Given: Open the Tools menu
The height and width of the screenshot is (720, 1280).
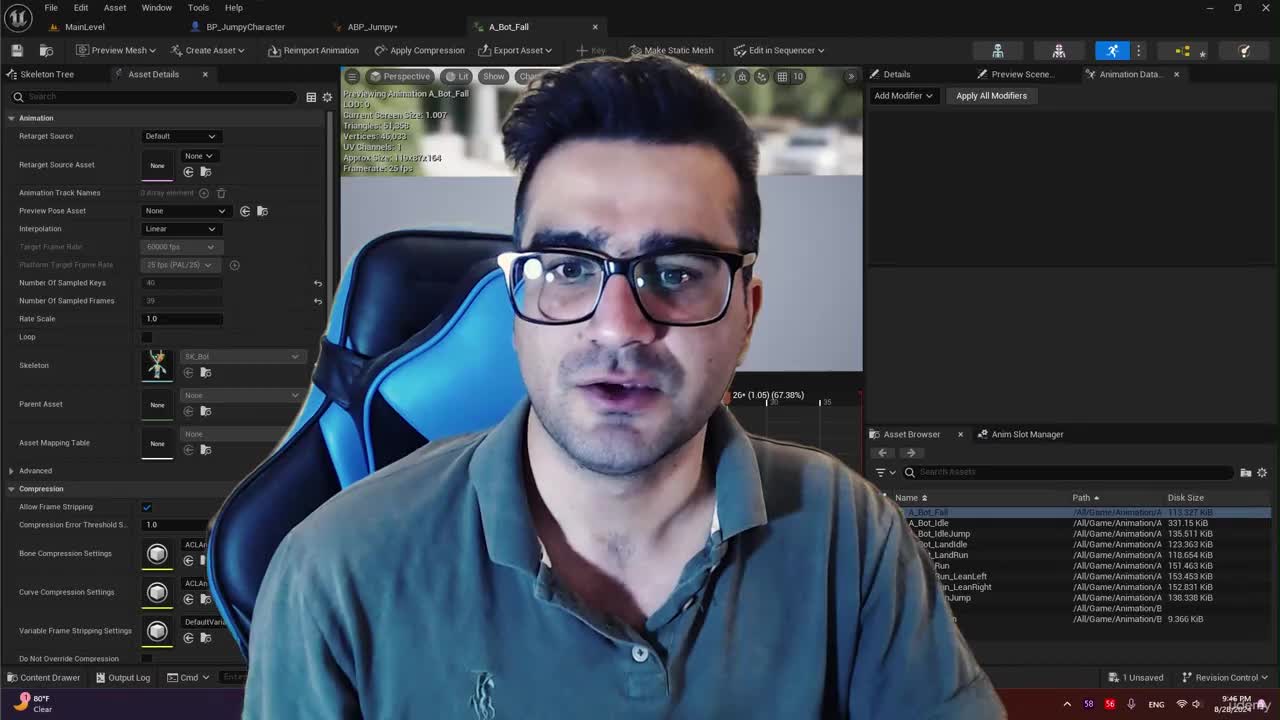Looking at the screenshot, I should (198, 7).
